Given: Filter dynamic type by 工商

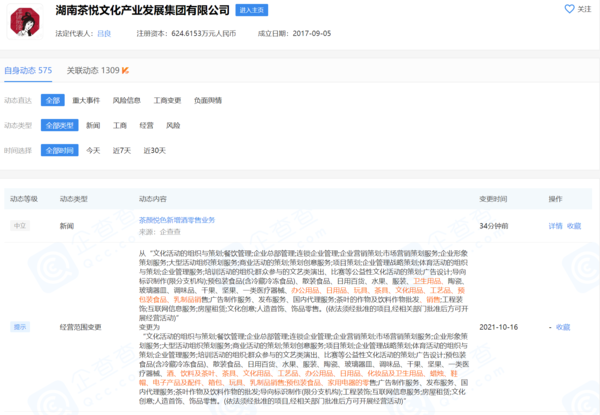Looking at the screenshot, I should [x=120, y=125].
